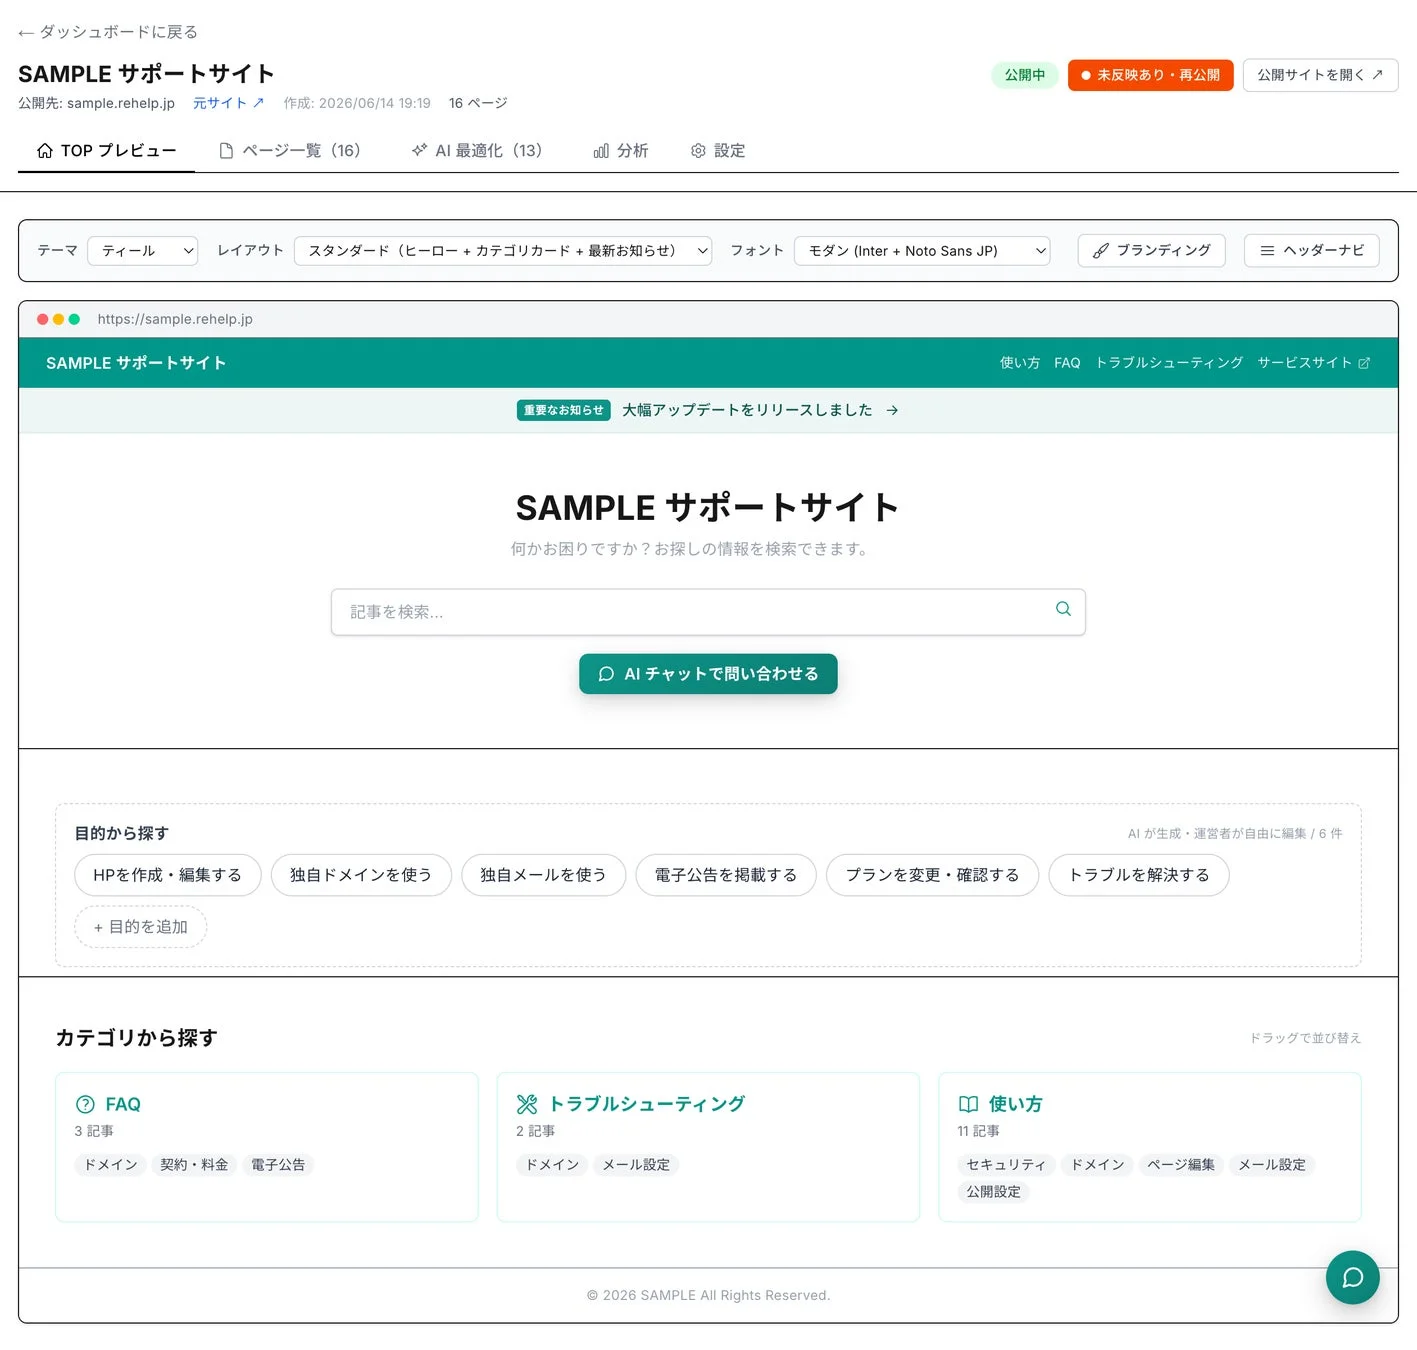Open the テーマ dropdown showing ティール
1417x1350 pixels.
coord(143,251)
